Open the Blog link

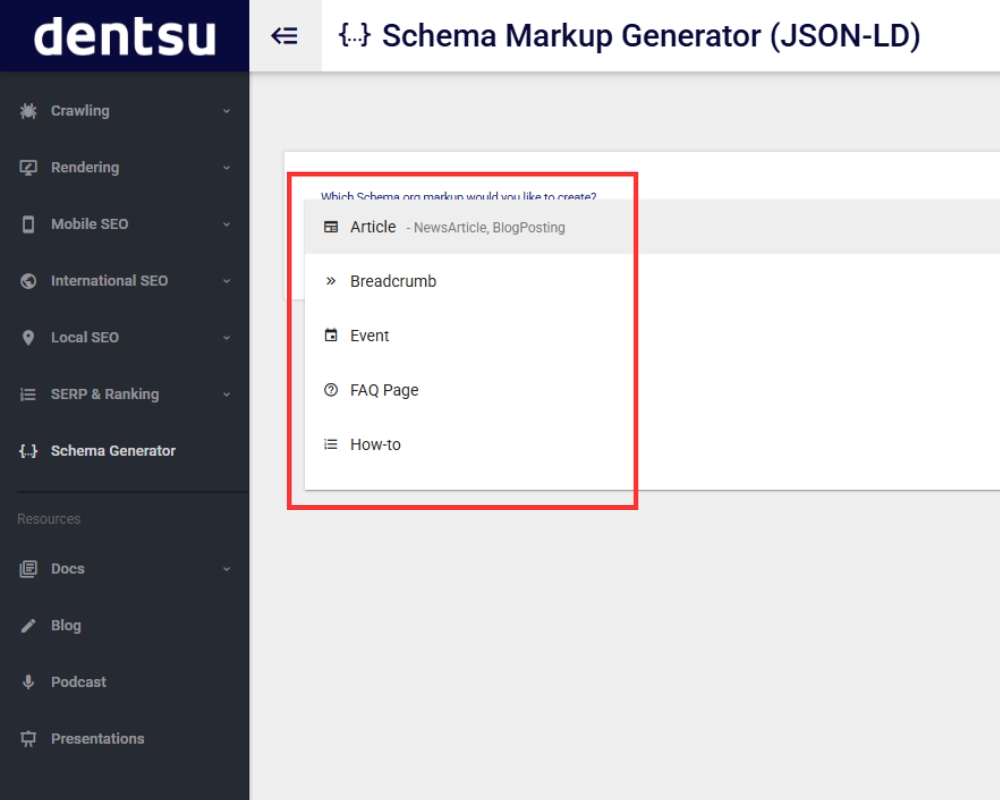tap(66, 626)
